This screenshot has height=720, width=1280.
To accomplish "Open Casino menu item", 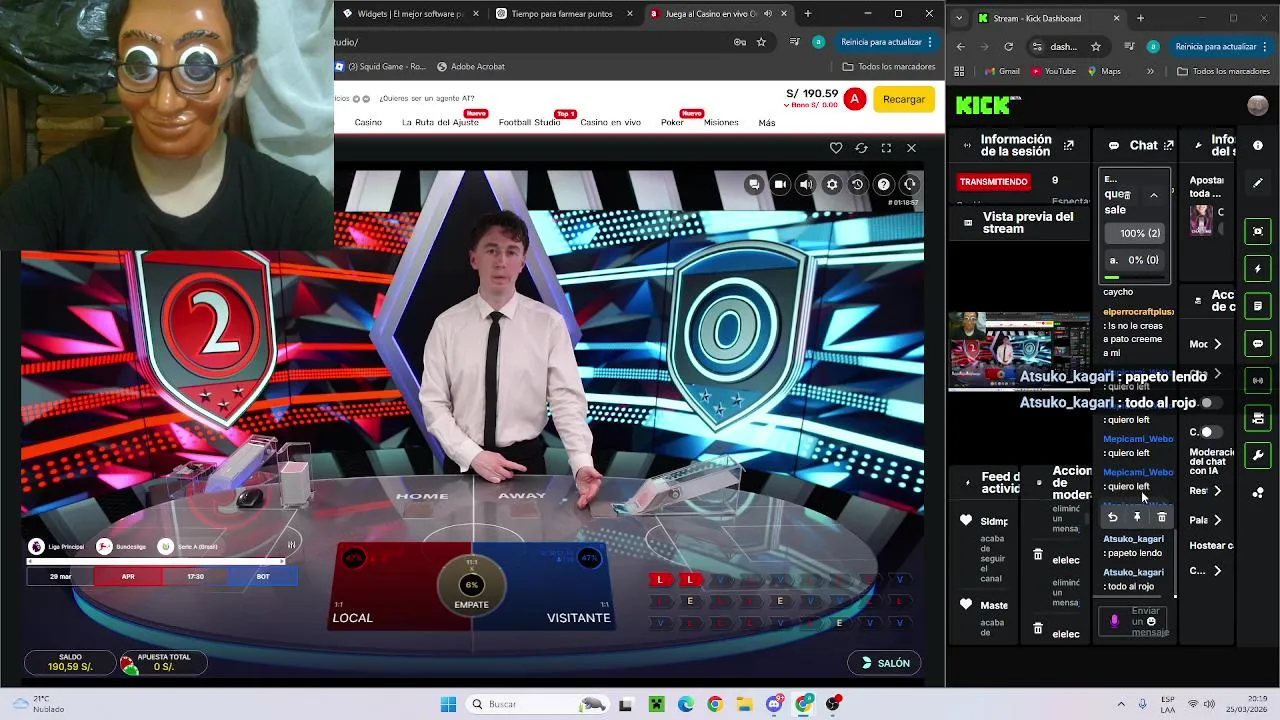I will coord(368,123).
